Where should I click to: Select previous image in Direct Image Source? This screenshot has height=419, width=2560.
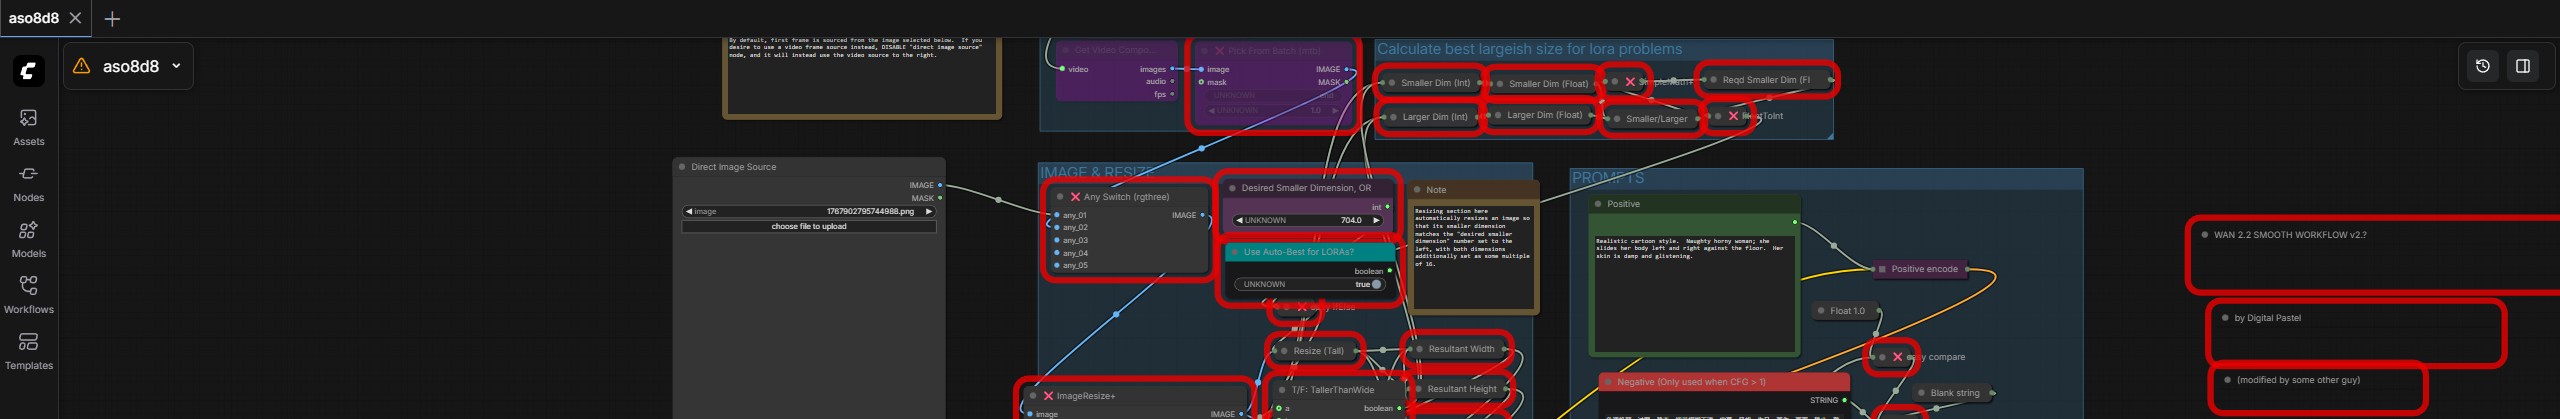click(688, 212)
